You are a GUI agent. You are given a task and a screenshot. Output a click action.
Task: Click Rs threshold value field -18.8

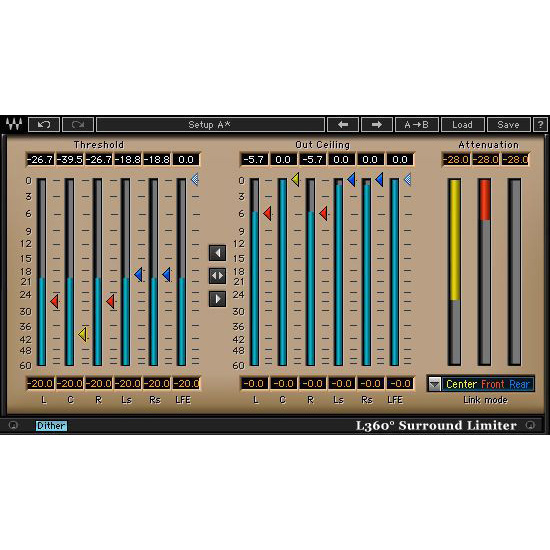pyautogui.click(x=157, y=160)
